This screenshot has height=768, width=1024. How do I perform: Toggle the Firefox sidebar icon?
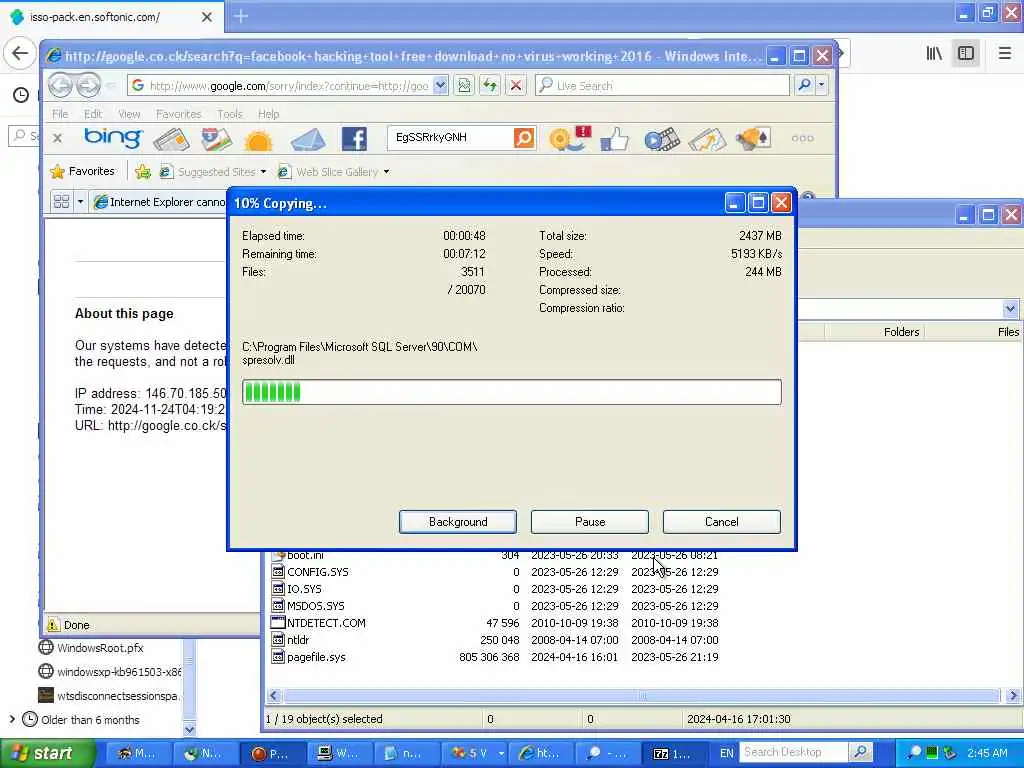point(966,53)
